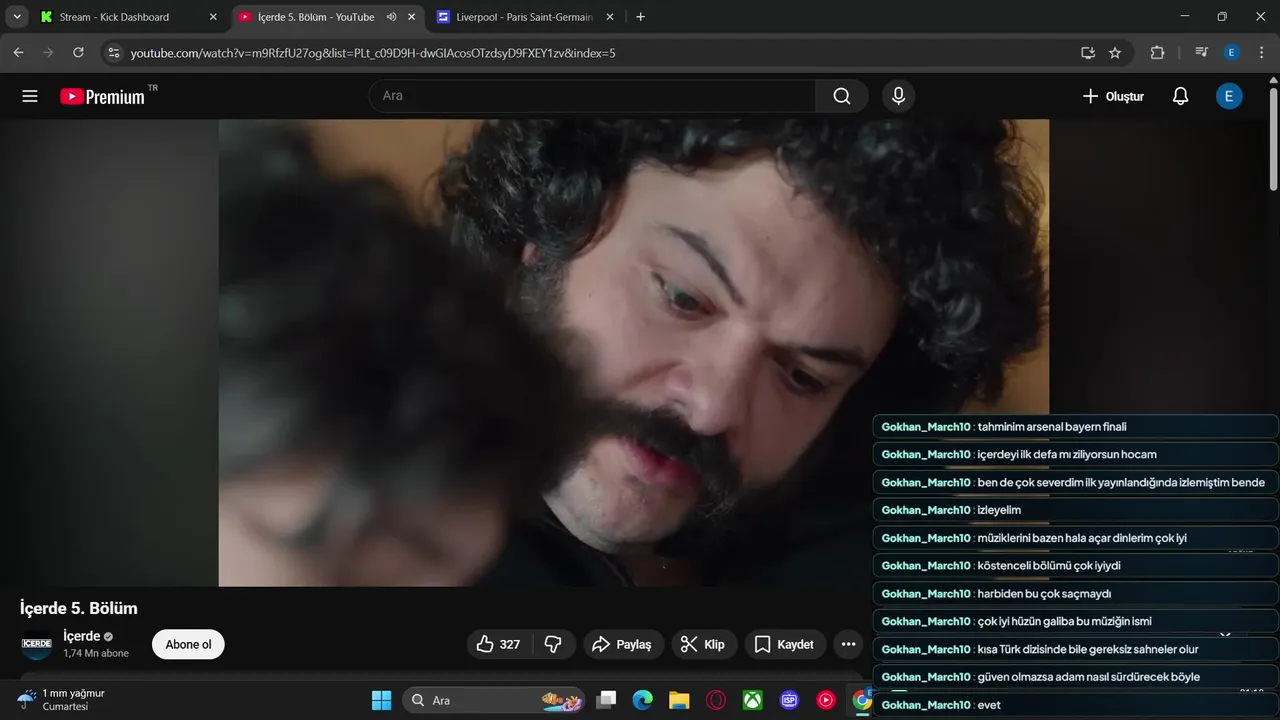Image resolution: width=1280 pixels, height=720 pixels.
Task: Open YouTube notifications bell
Action: click(1180, 96)
